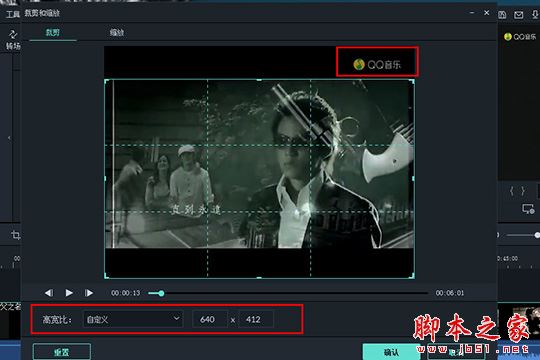Click the 重置 reset button
This screenshot has height=360, width=540.
click(x=62, y=352)
